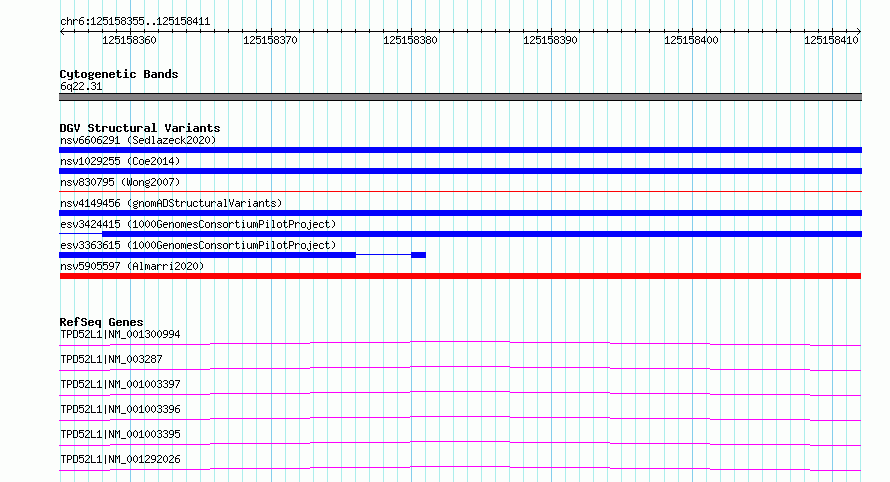The height and width of the screenshot is (482, 890).
Task: Open transcript TPD52L1|NM_001003397
Action: pos(120,384)
